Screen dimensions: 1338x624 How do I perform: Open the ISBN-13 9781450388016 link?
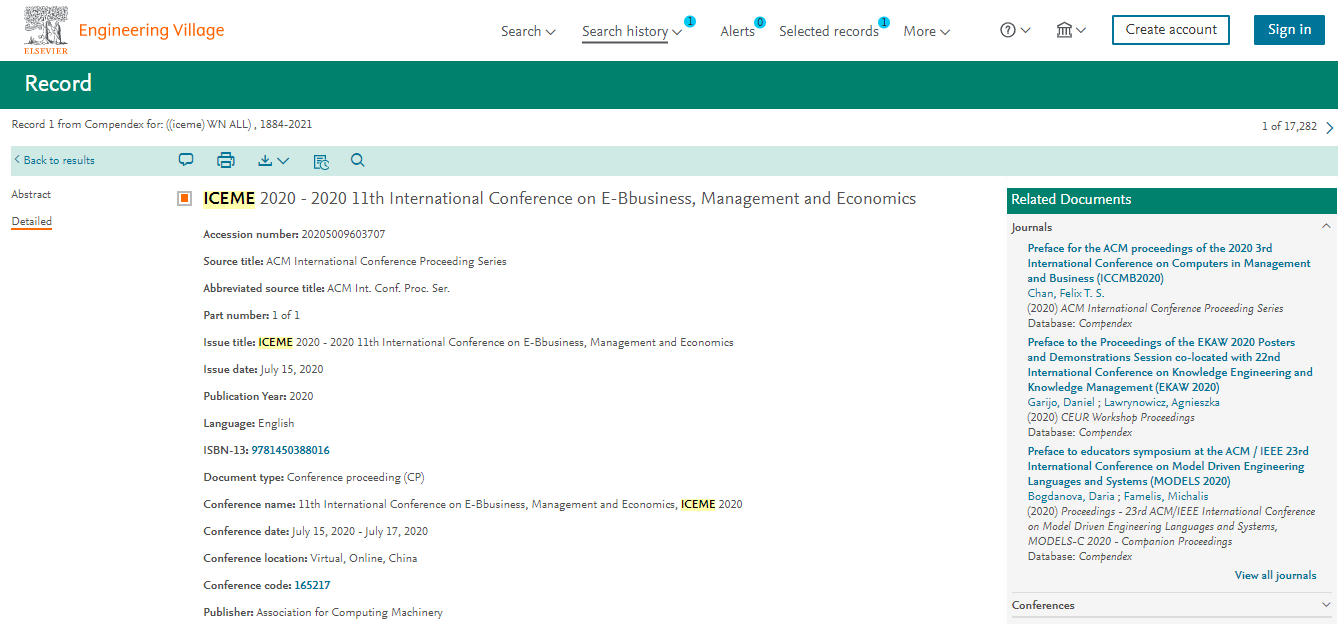290,450
